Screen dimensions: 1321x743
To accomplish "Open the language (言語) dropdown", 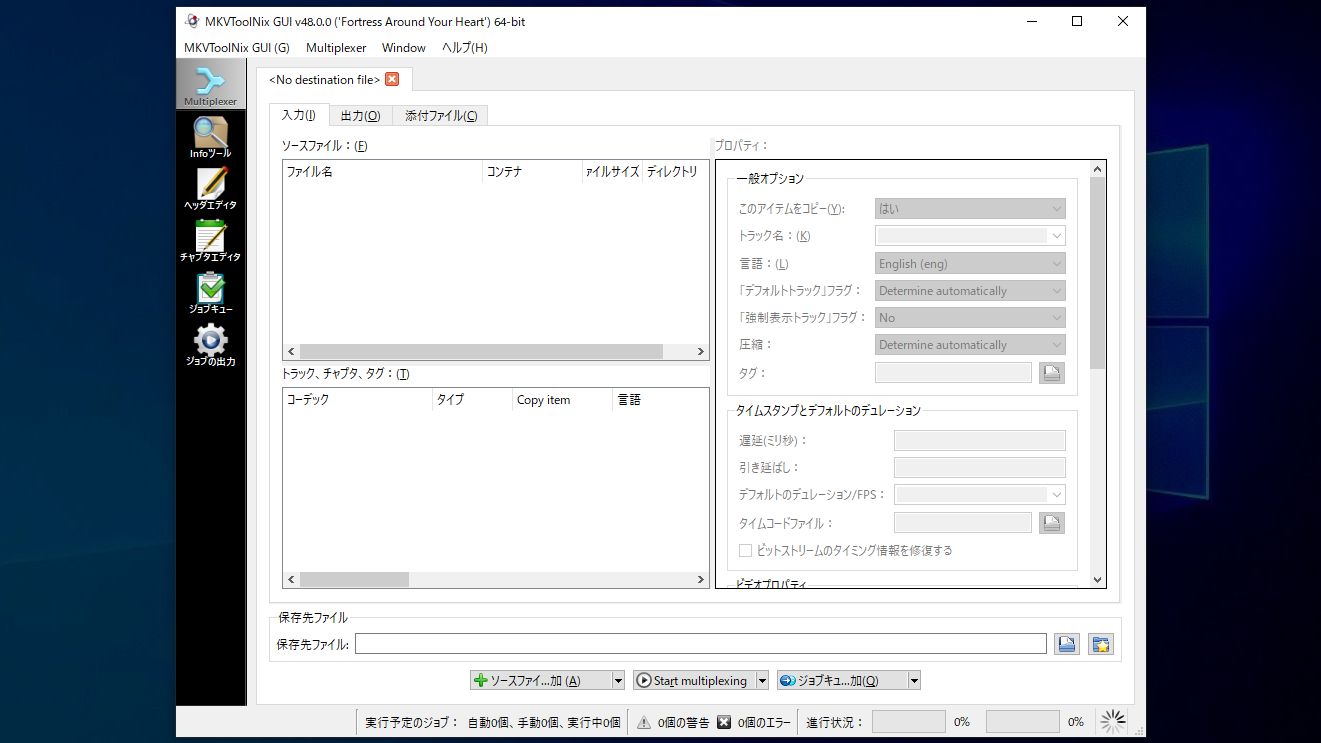I will [970, 264].
